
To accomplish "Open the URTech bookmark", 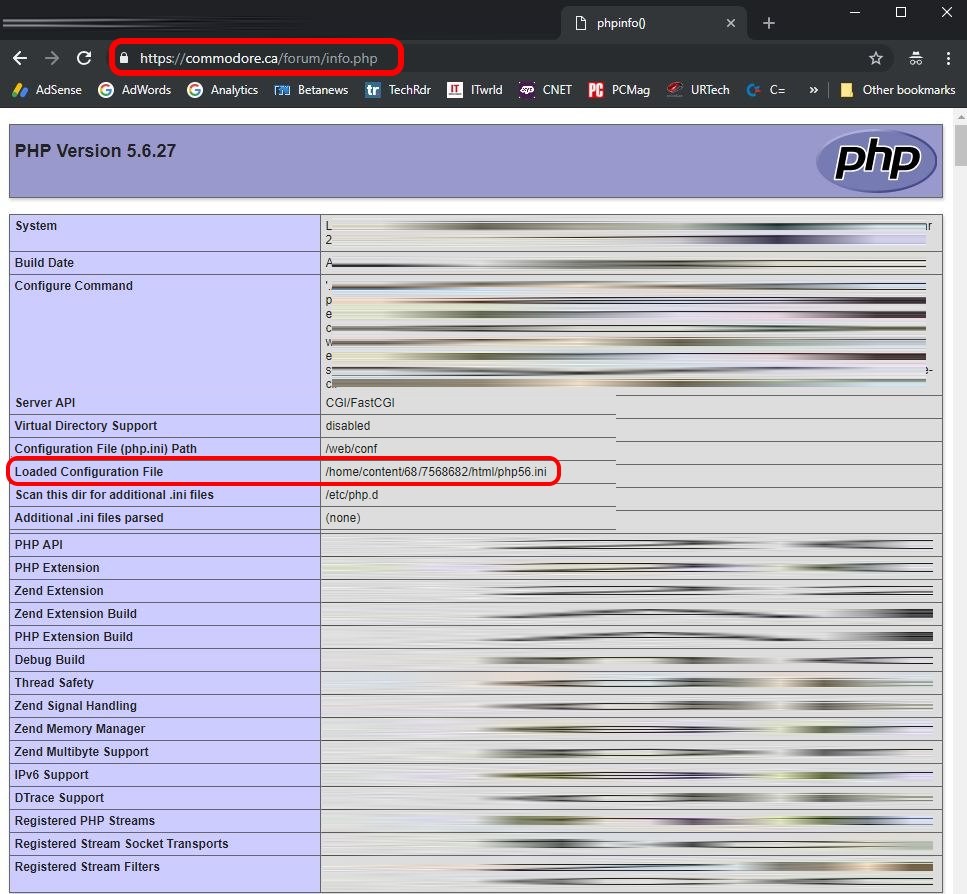I will pos(698,90).
